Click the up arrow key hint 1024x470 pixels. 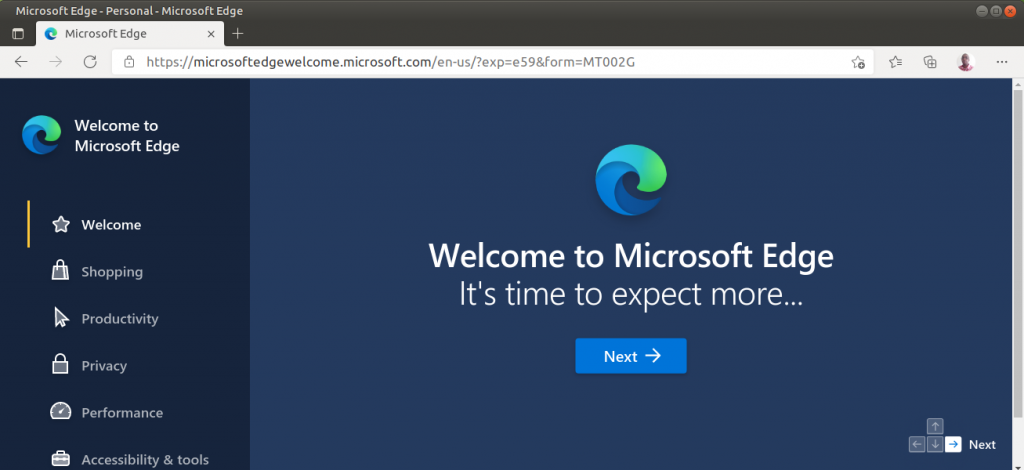935,426
